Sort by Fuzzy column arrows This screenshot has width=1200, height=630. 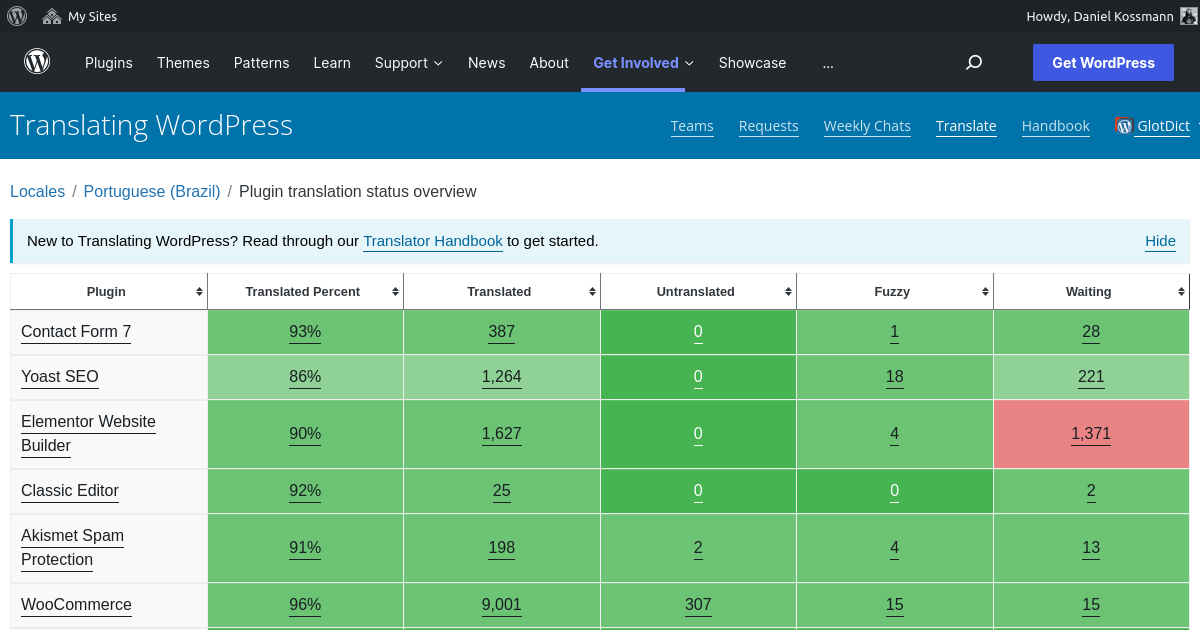[986, 292]
